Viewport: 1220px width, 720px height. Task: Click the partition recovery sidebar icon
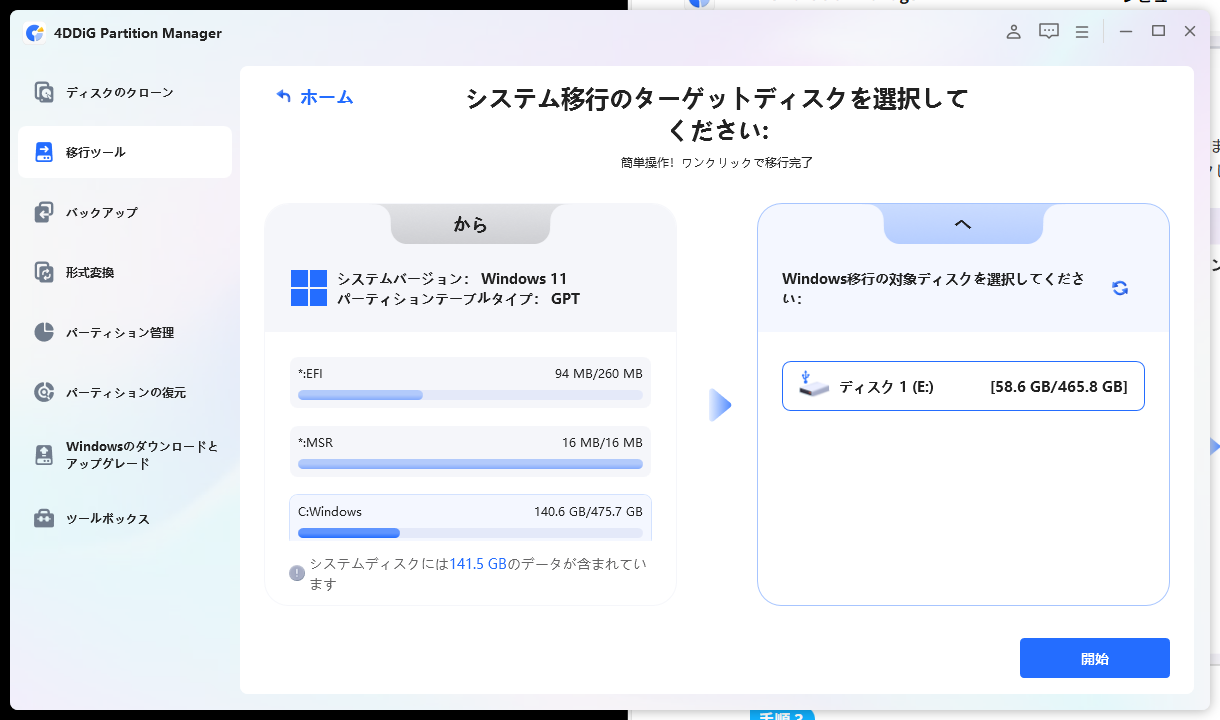[44, 392]
